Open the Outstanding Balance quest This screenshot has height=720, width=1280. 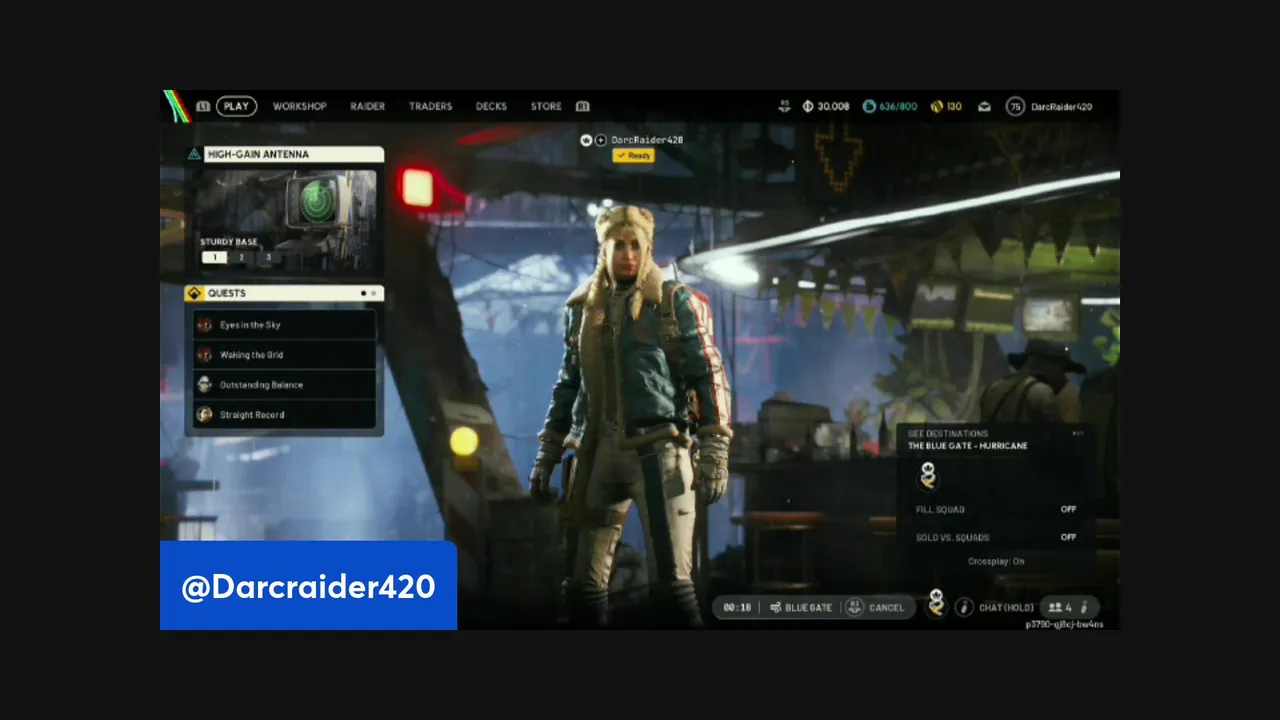[285, 385]
